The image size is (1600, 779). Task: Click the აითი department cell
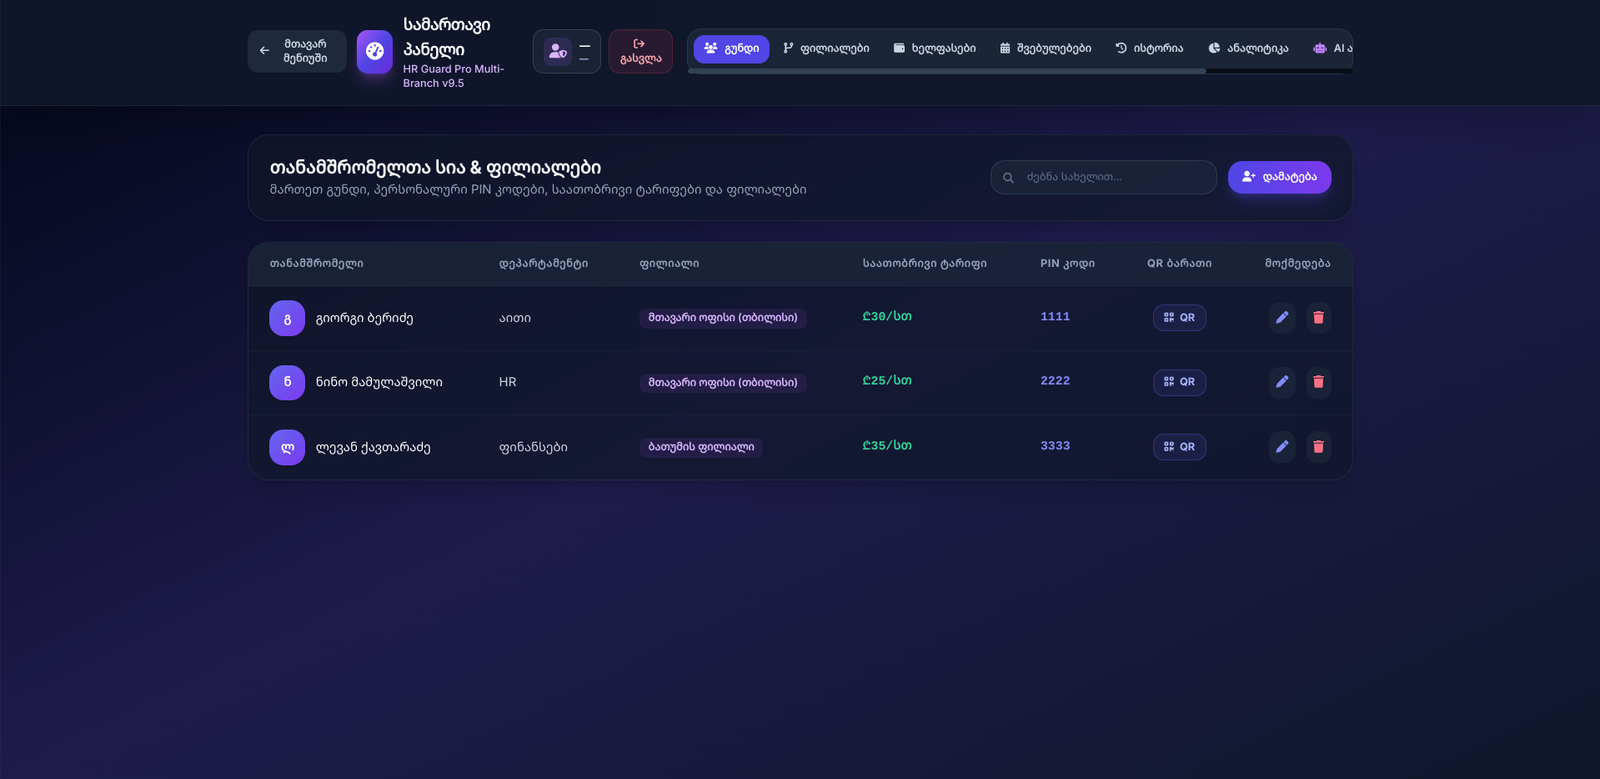[515, 318]
